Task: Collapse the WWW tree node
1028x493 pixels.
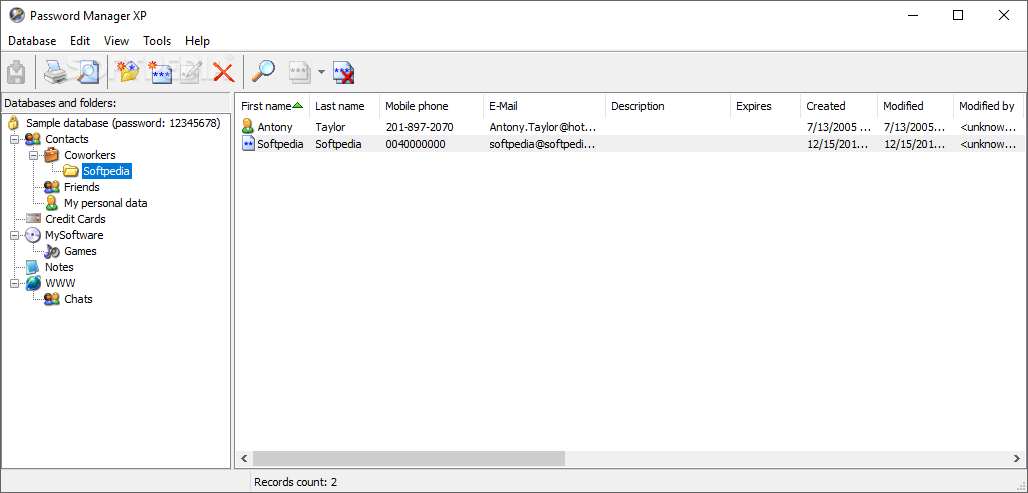Action: point(14,283)
